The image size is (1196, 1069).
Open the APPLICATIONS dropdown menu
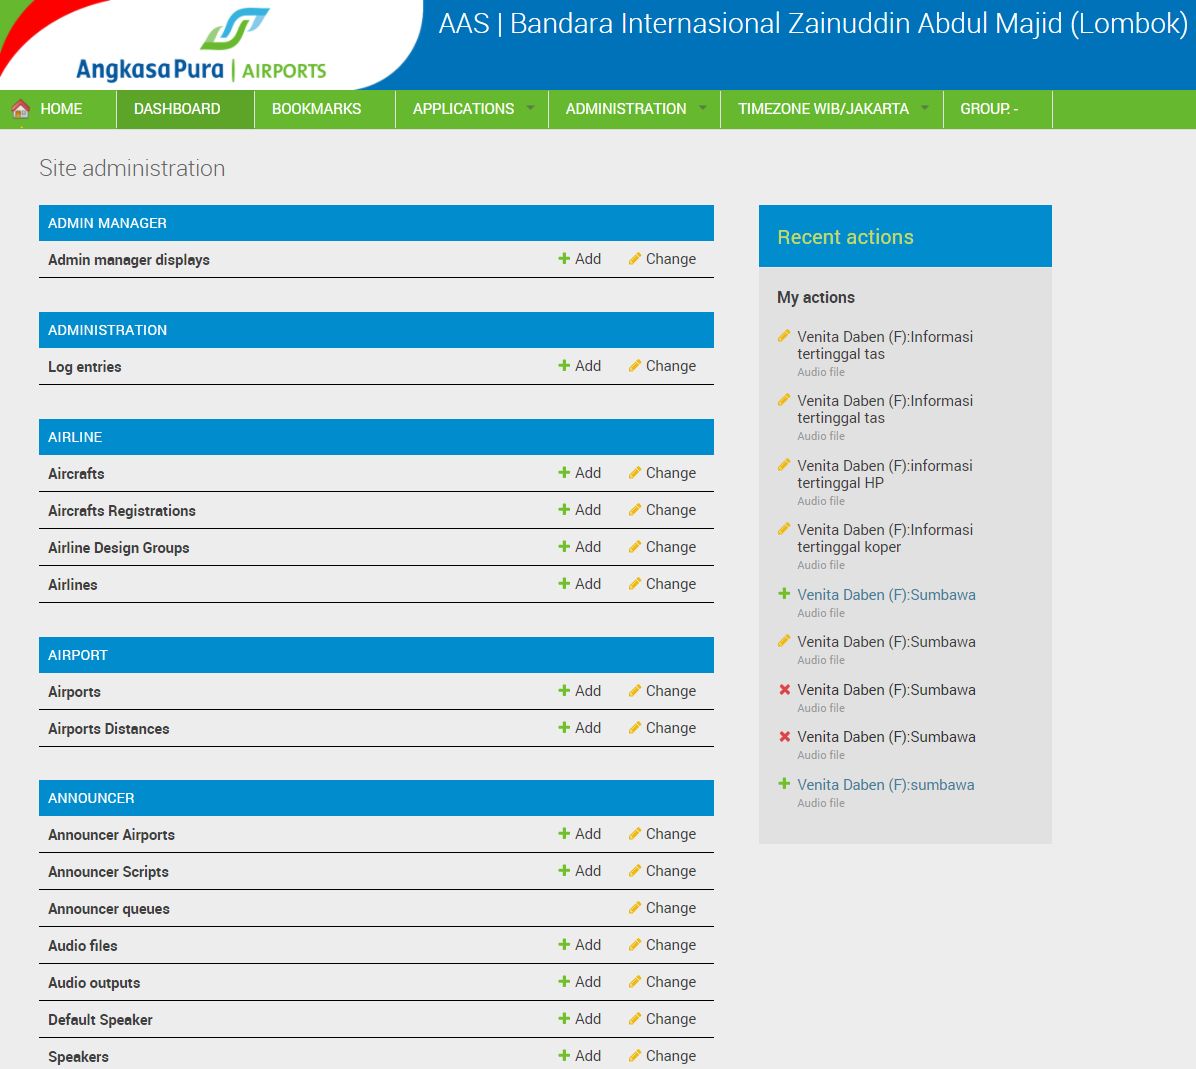pyautogui.click(x=464, y=110)
